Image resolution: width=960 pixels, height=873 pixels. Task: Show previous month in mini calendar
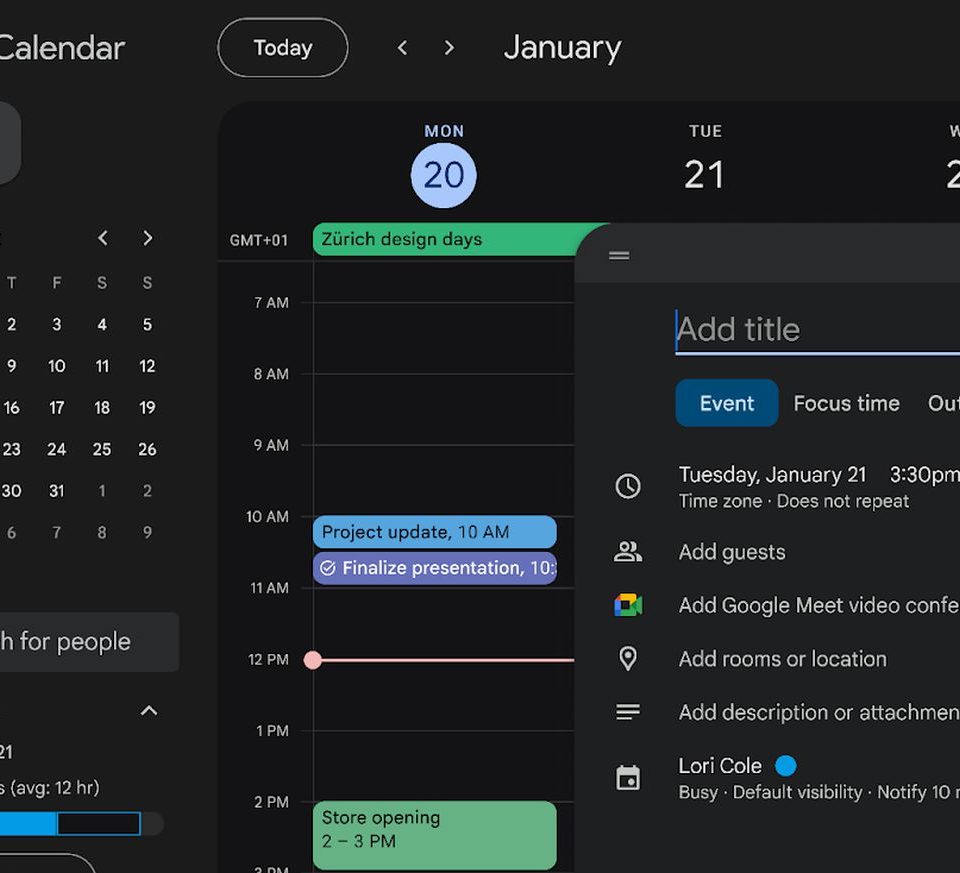click(x=102, y=238)
